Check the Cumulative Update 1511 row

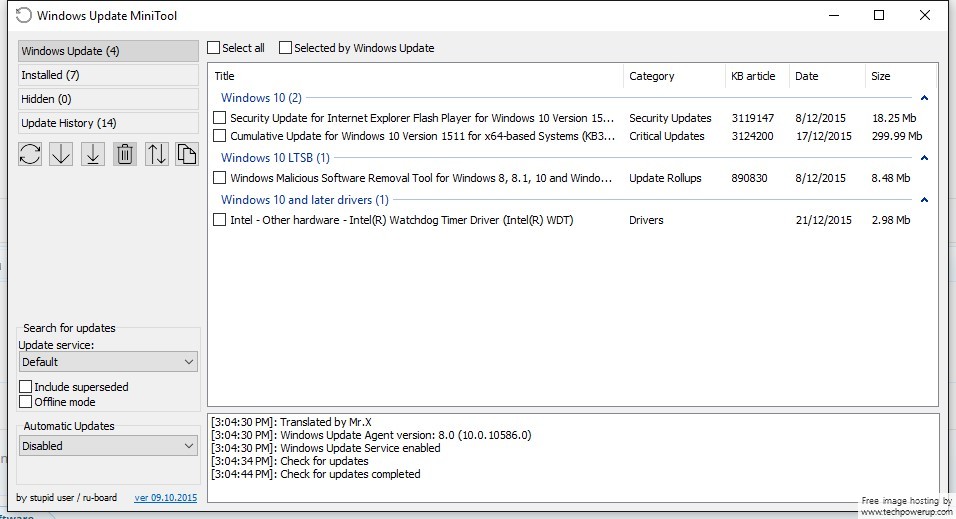coord(219,135)
